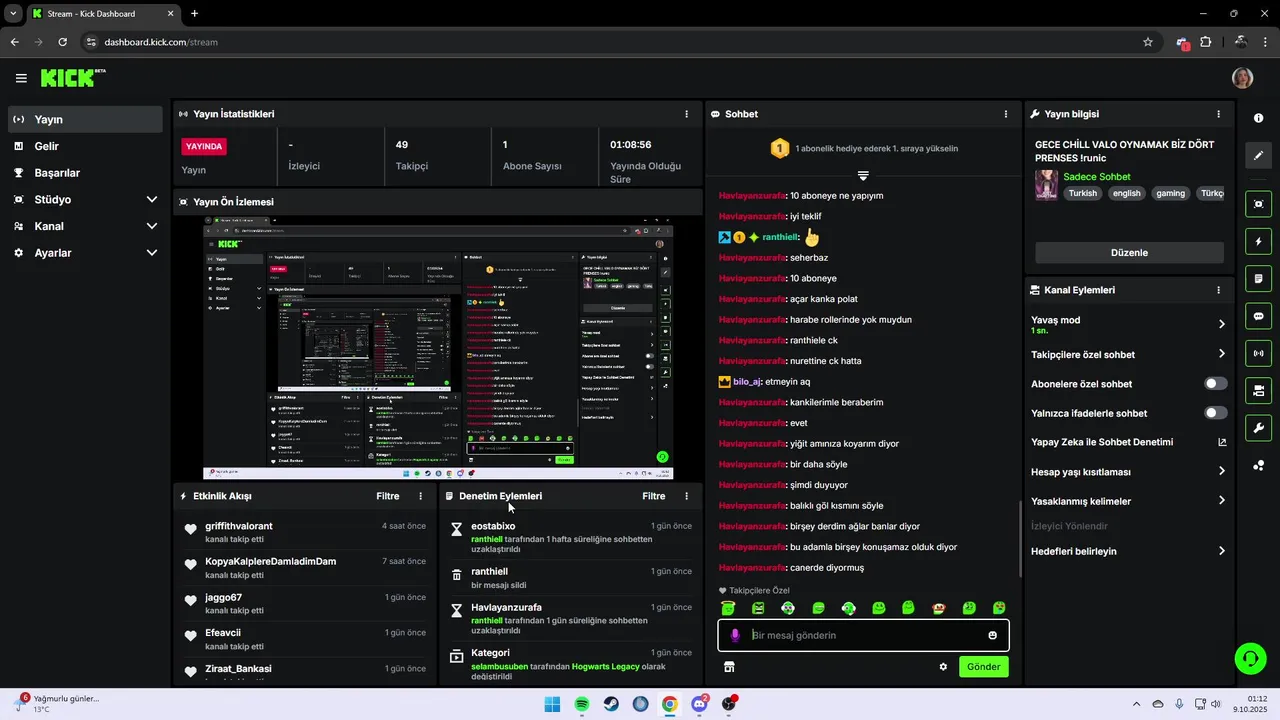Image resolution: width=1280 pixels, height=720 pixels.
Task: Click the wrench tools icon in right rail
Action: point(1258,428)
